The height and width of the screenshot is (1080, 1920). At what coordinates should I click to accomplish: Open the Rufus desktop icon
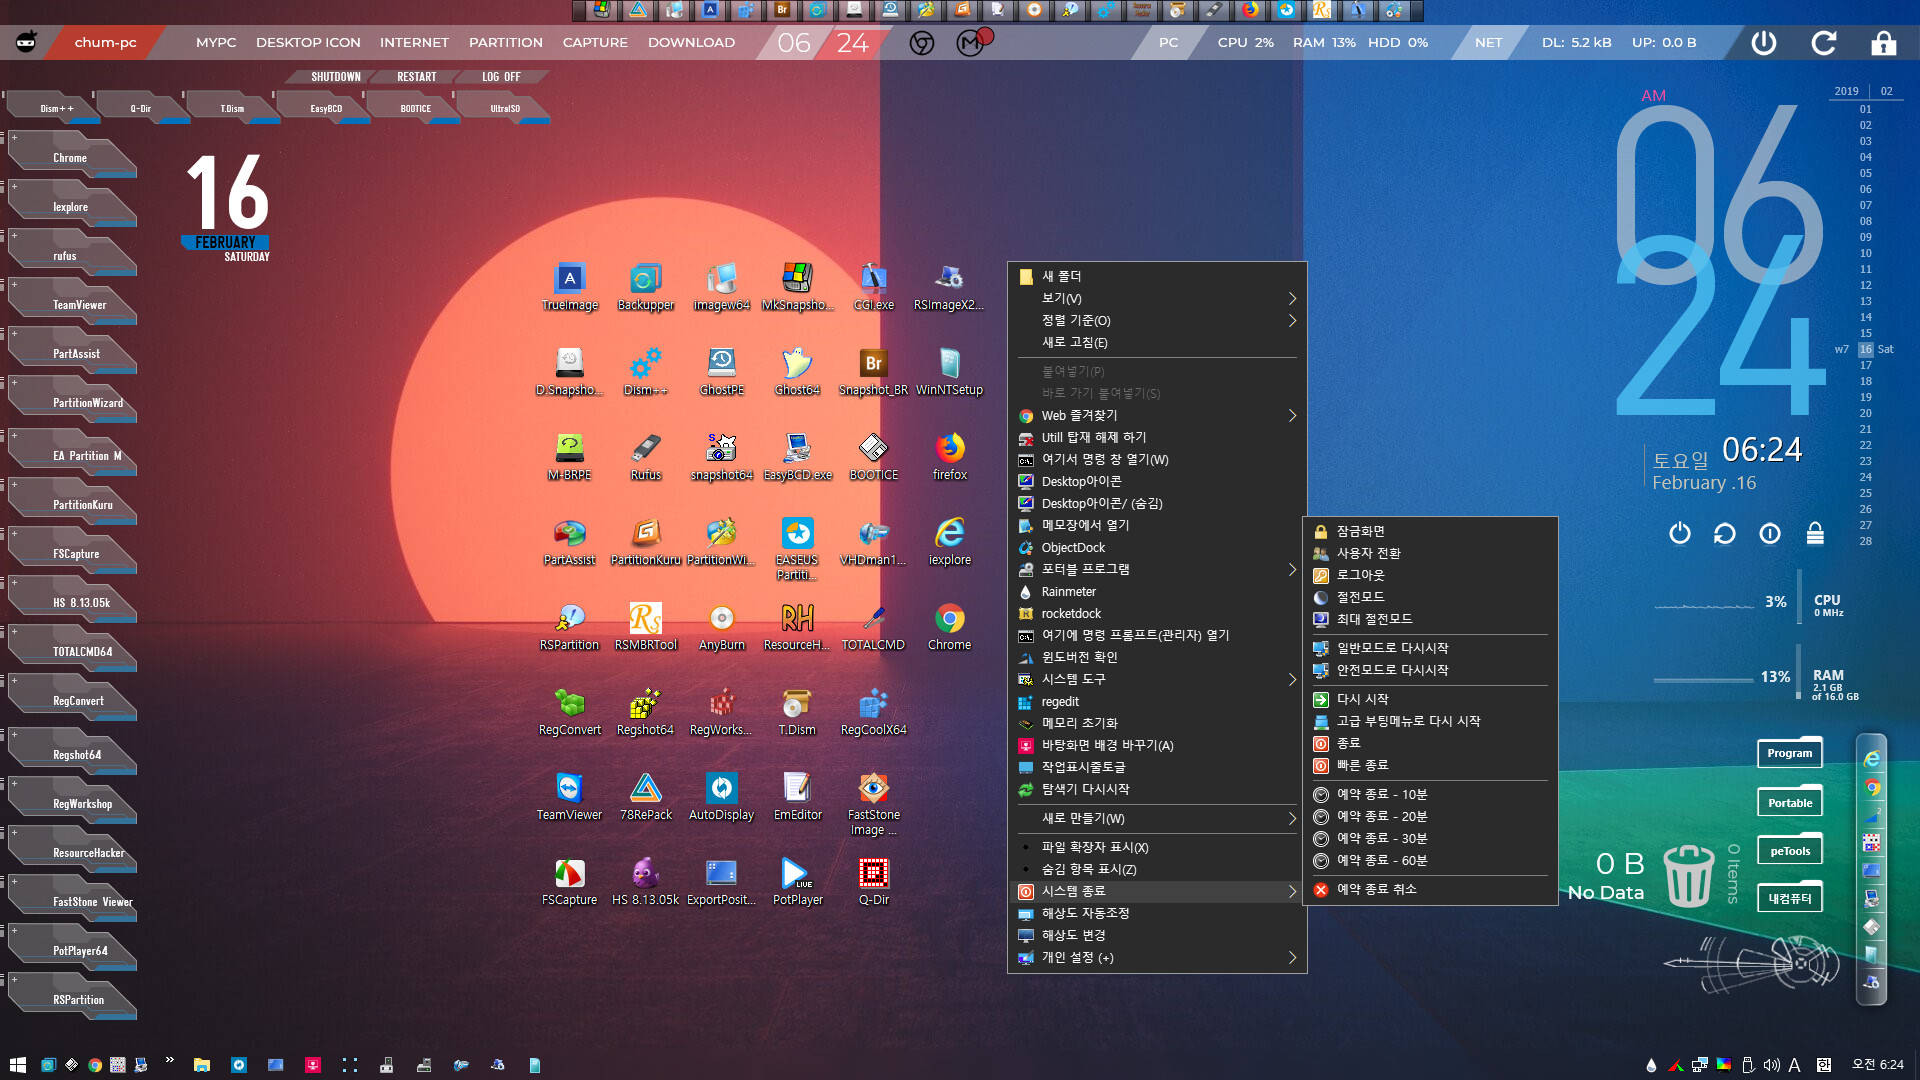point(645,457)
